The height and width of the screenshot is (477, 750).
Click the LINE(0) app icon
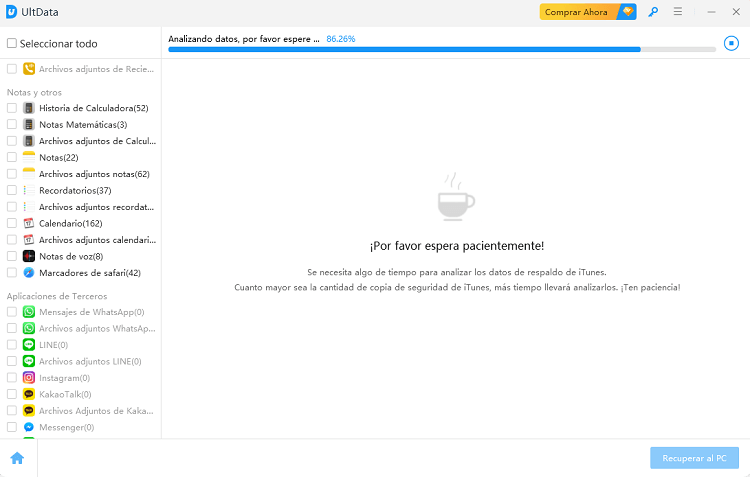(x=29, y=345)
